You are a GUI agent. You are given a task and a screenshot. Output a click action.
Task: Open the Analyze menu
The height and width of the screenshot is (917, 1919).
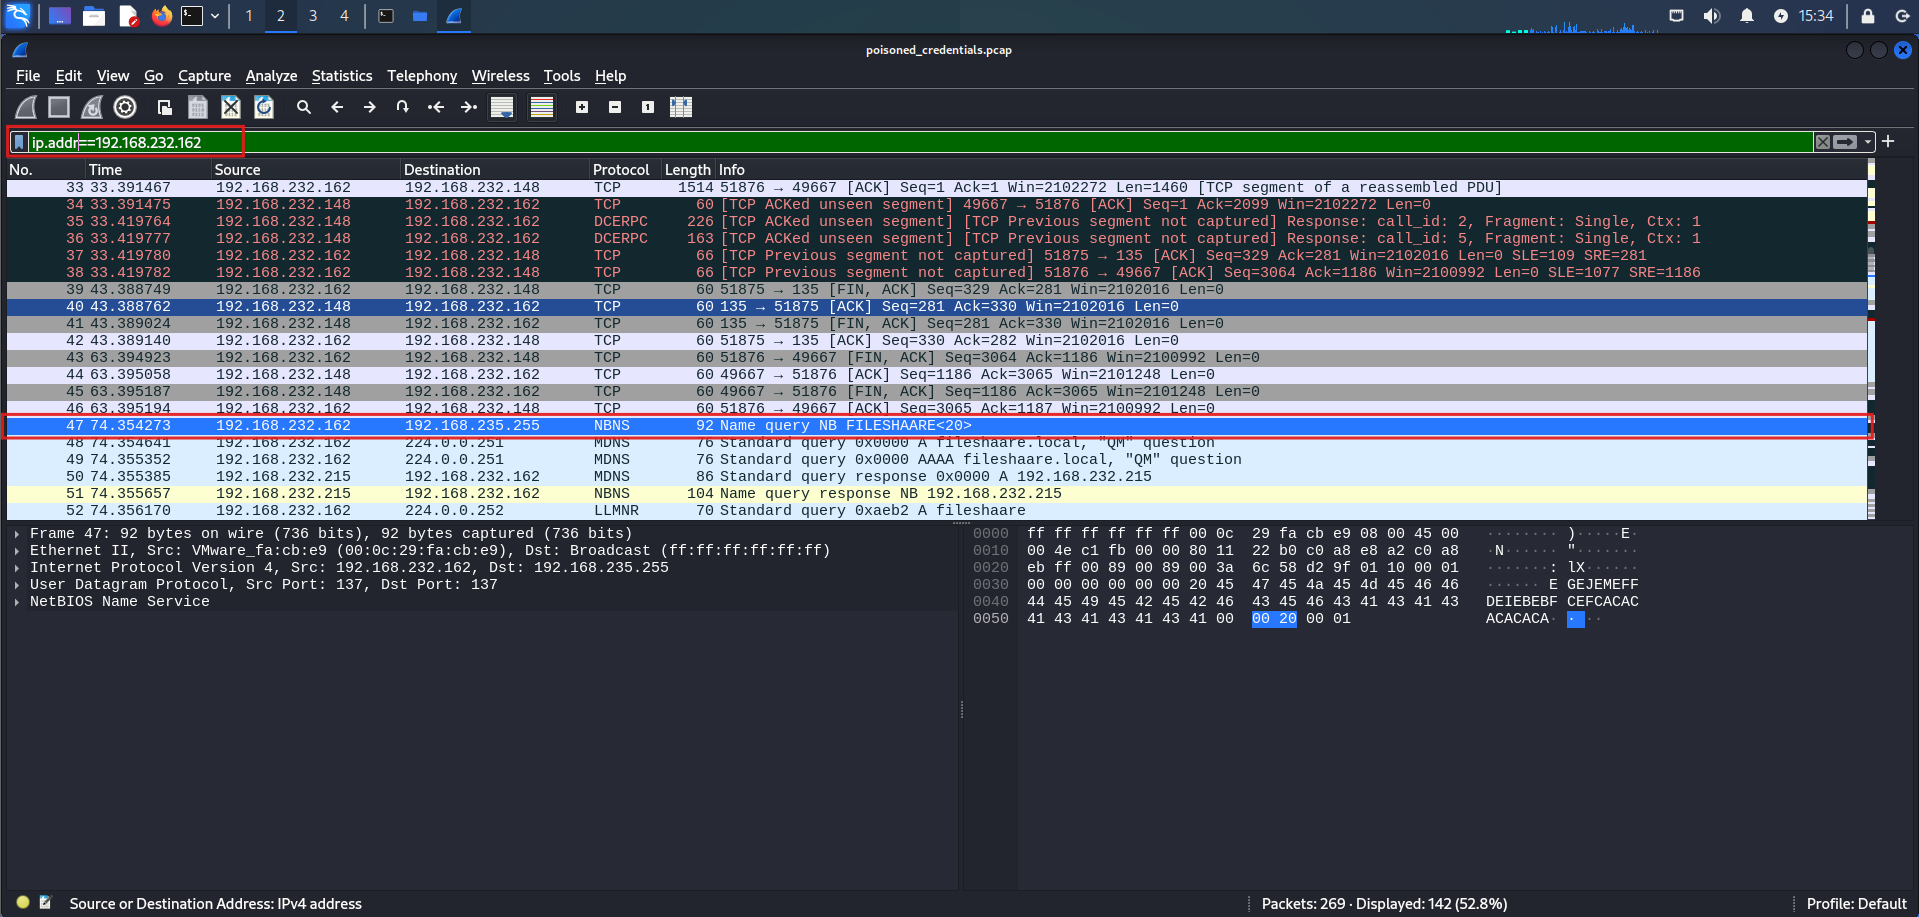pyautogui.click(x=271, y=76)
